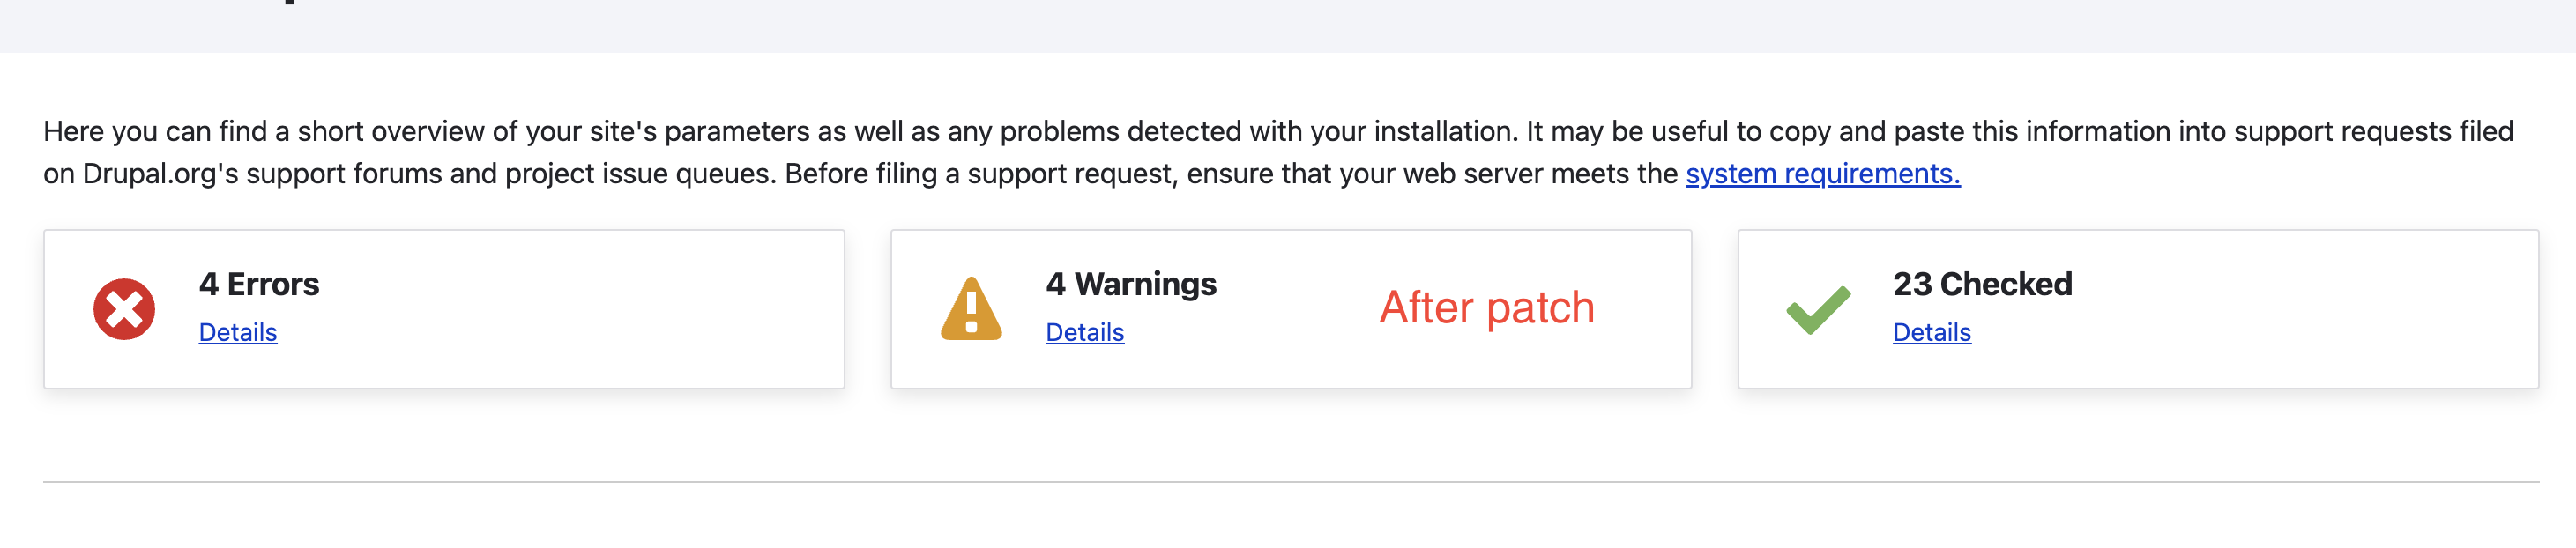Click the horizontal divider line below cards
Screen dimensions: 2576x548
coord(1291,482)
